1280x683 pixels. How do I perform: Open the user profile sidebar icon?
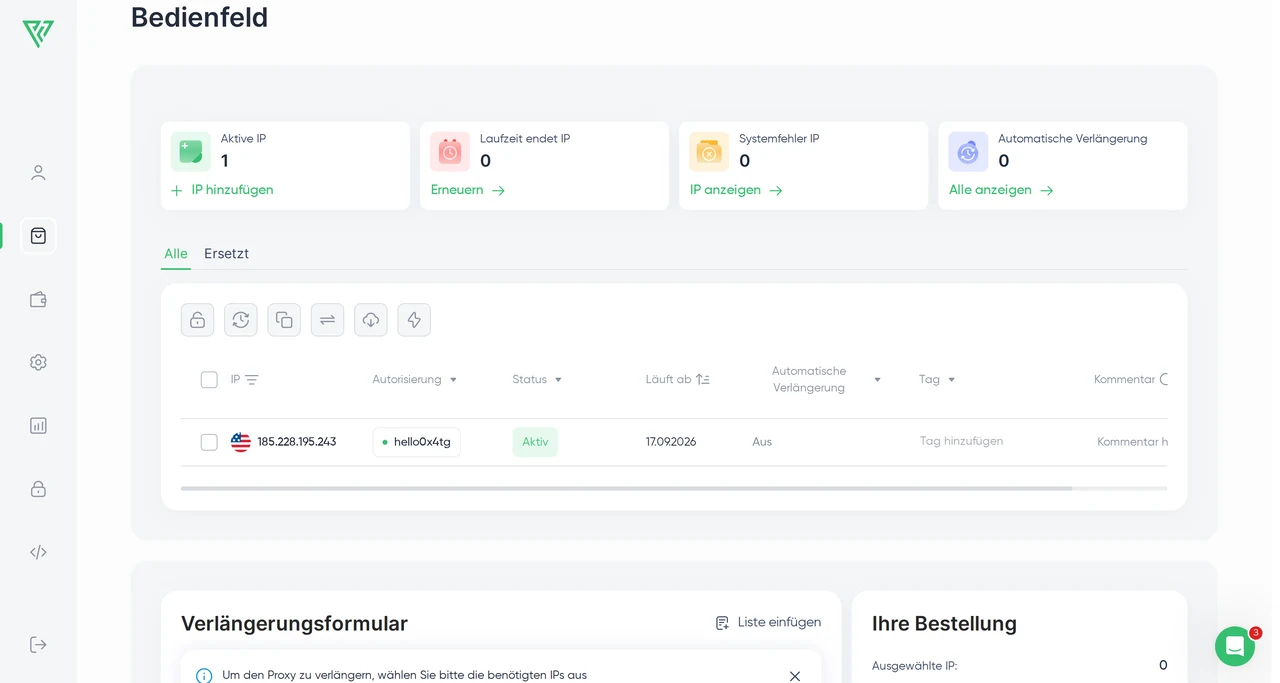pos(38,173)
